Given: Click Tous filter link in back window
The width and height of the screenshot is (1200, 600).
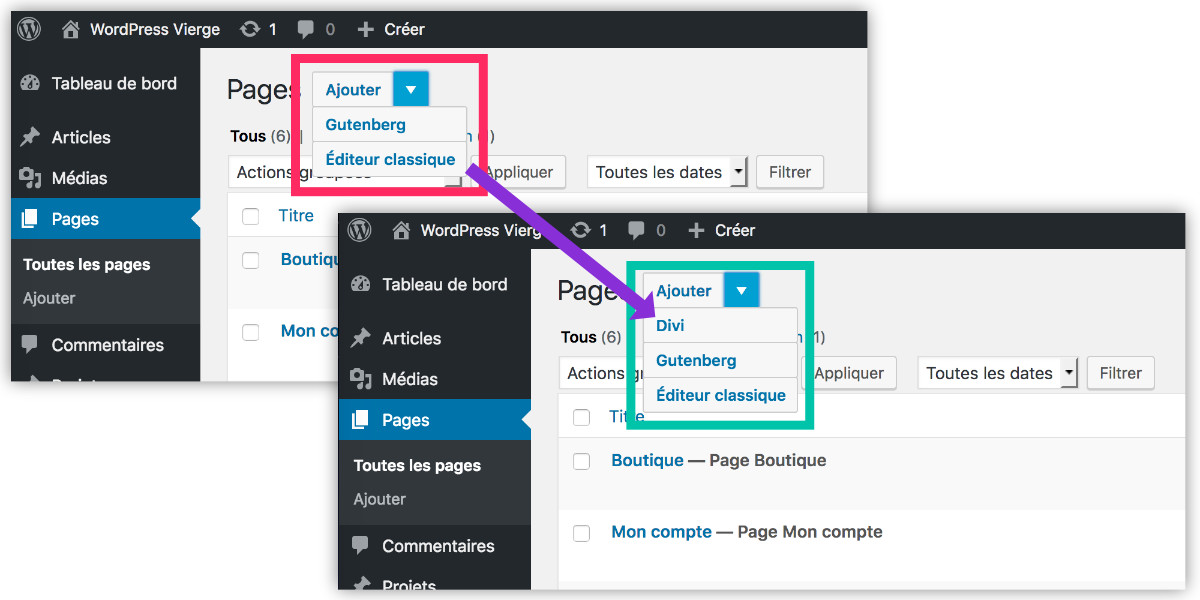Looking at the screenshot, I should click(x=248, y=136).
